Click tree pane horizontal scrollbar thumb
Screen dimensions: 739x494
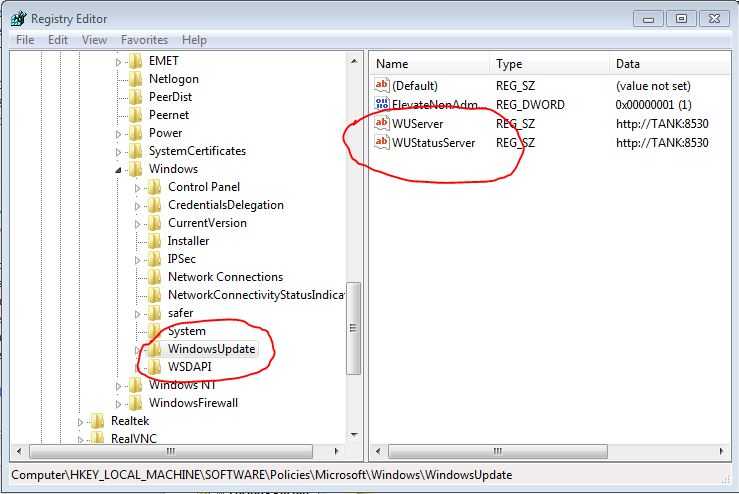point(171,452)
